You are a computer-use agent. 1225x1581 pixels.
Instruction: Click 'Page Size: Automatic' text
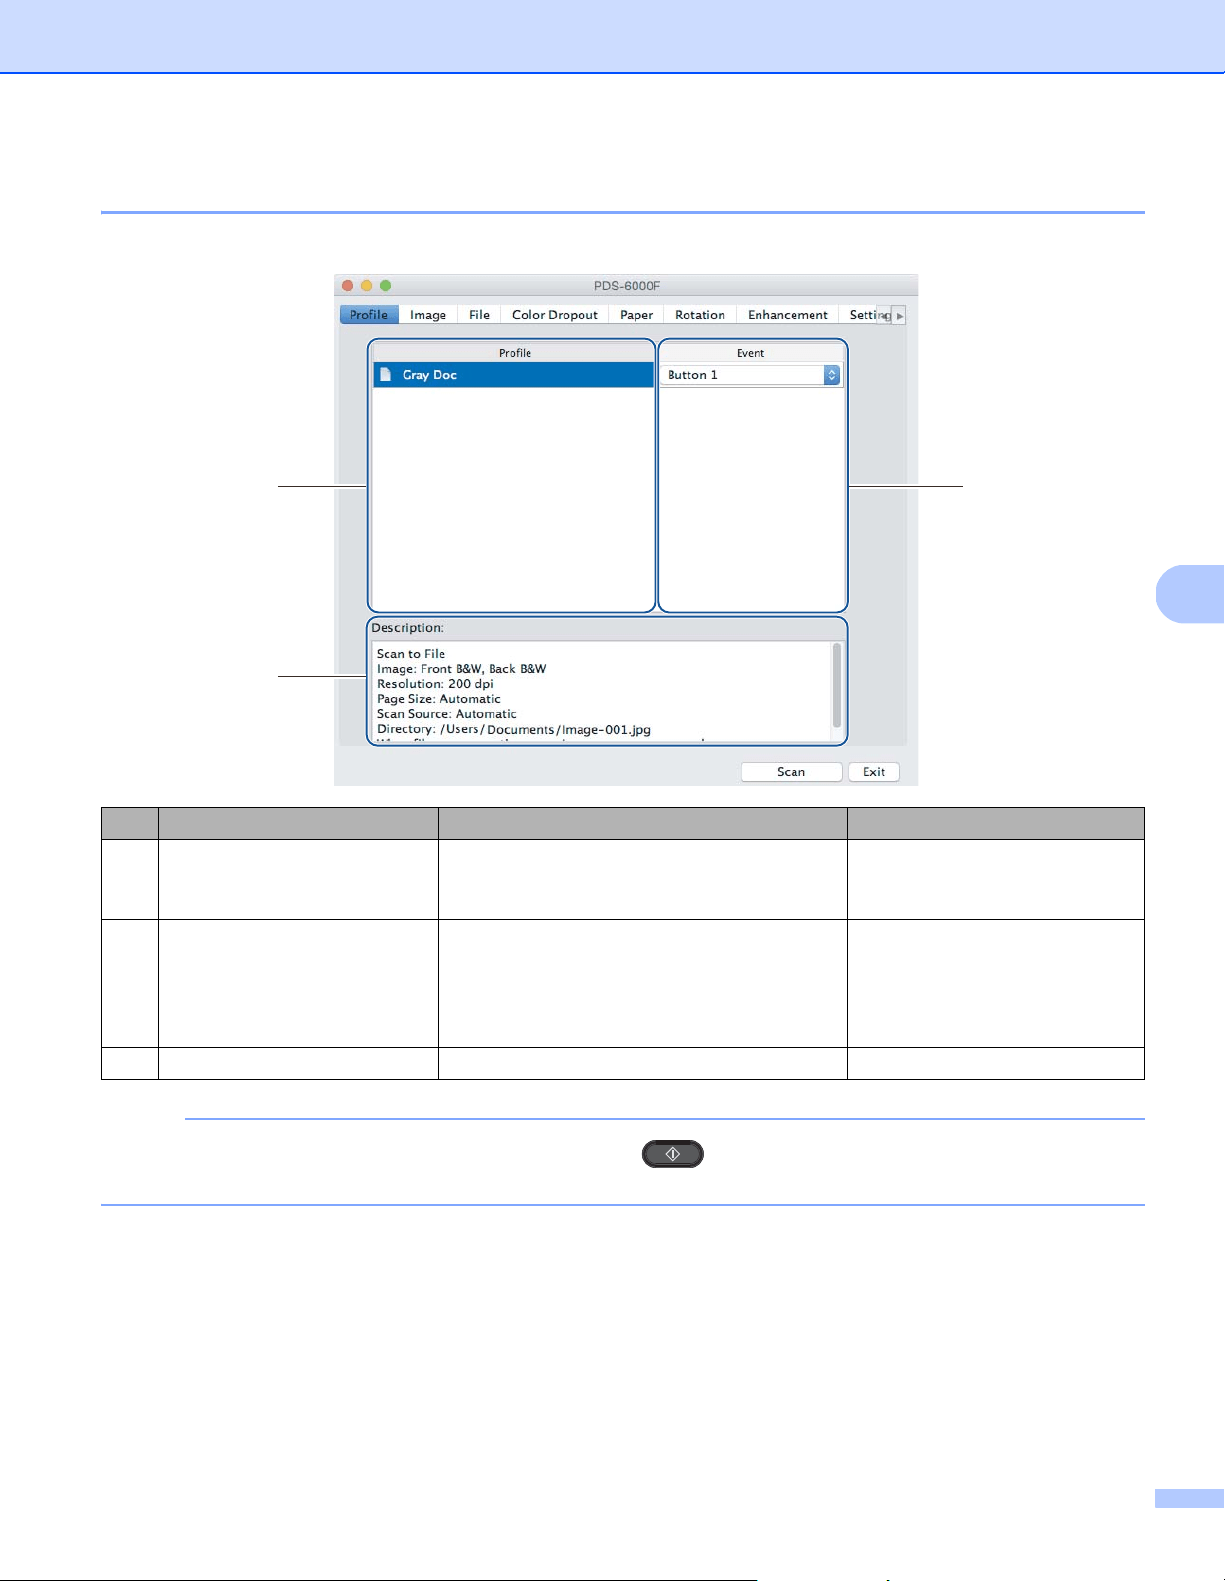click(x=439, y=699)
